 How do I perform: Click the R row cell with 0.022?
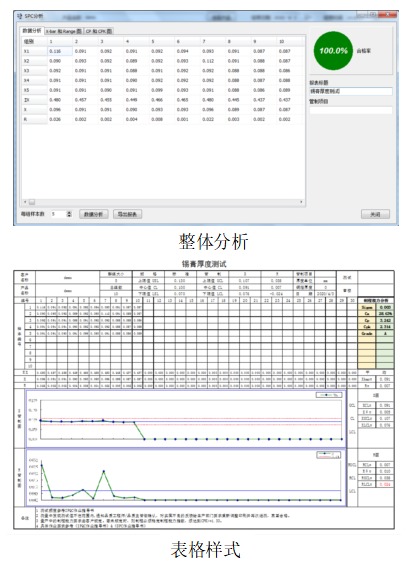tap(213, 119)
